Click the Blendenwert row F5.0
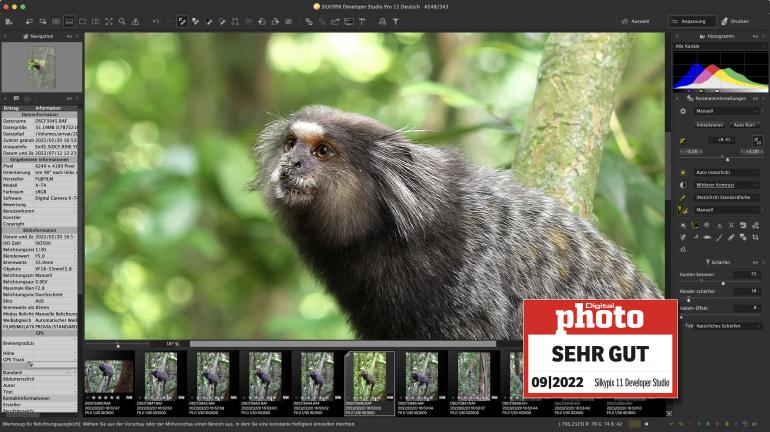The image size is (770, 432). tap(39, 256)
